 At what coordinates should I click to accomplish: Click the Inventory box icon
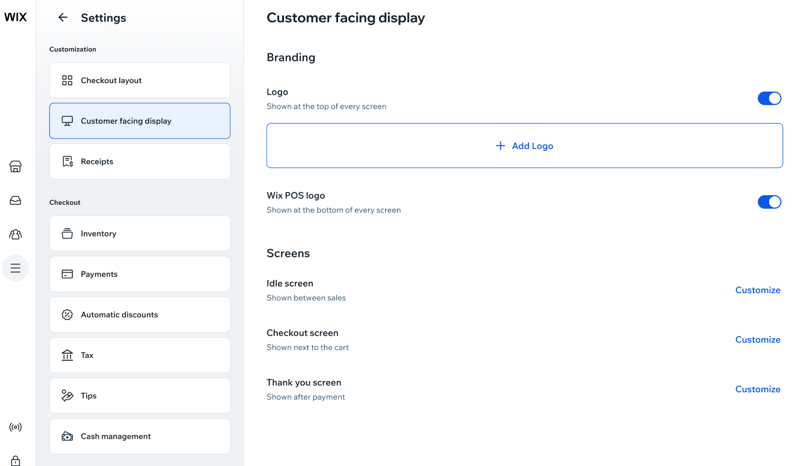coord(67,233)
